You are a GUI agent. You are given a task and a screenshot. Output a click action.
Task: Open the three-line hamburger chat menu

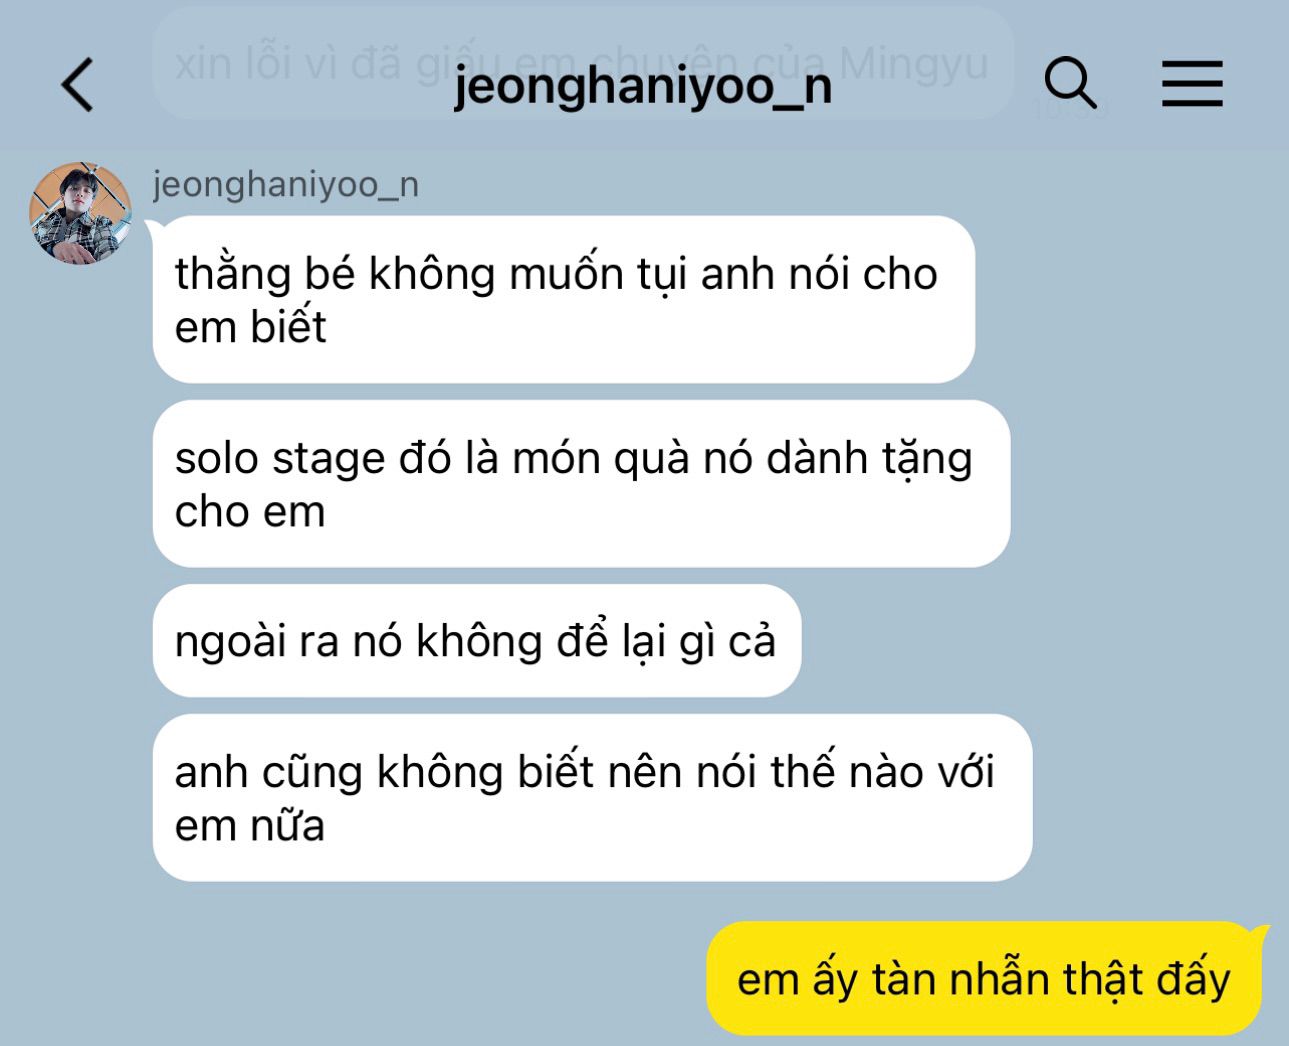coord(1192,83)
